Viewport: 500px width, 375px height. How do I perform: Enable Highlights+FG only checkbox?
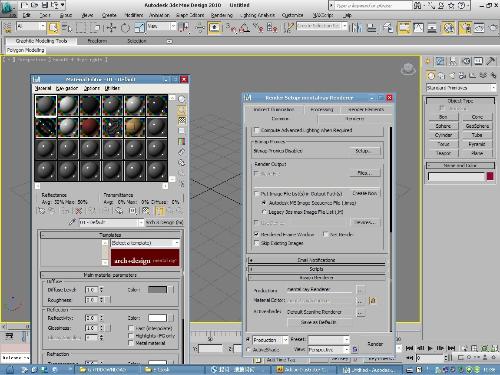click(x=131, y=336)
